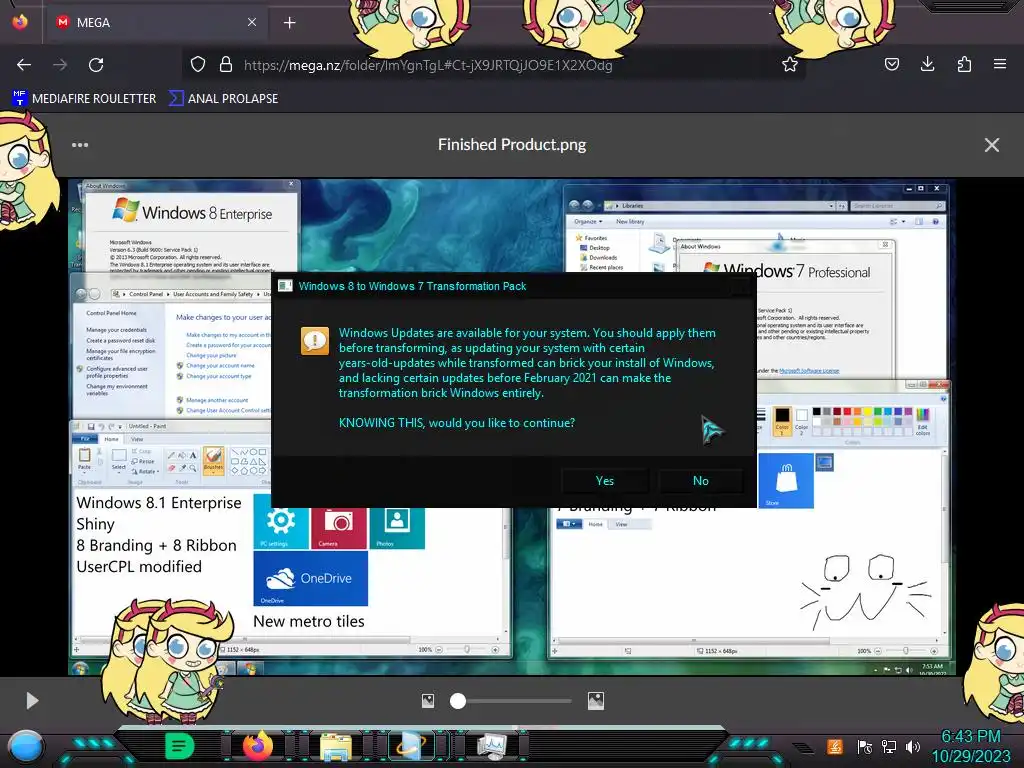This screenshot has height=768, width=1024.
Task: Click the Finished Product.png preview image
Action: pyautogui.click(x=512, y=427)
